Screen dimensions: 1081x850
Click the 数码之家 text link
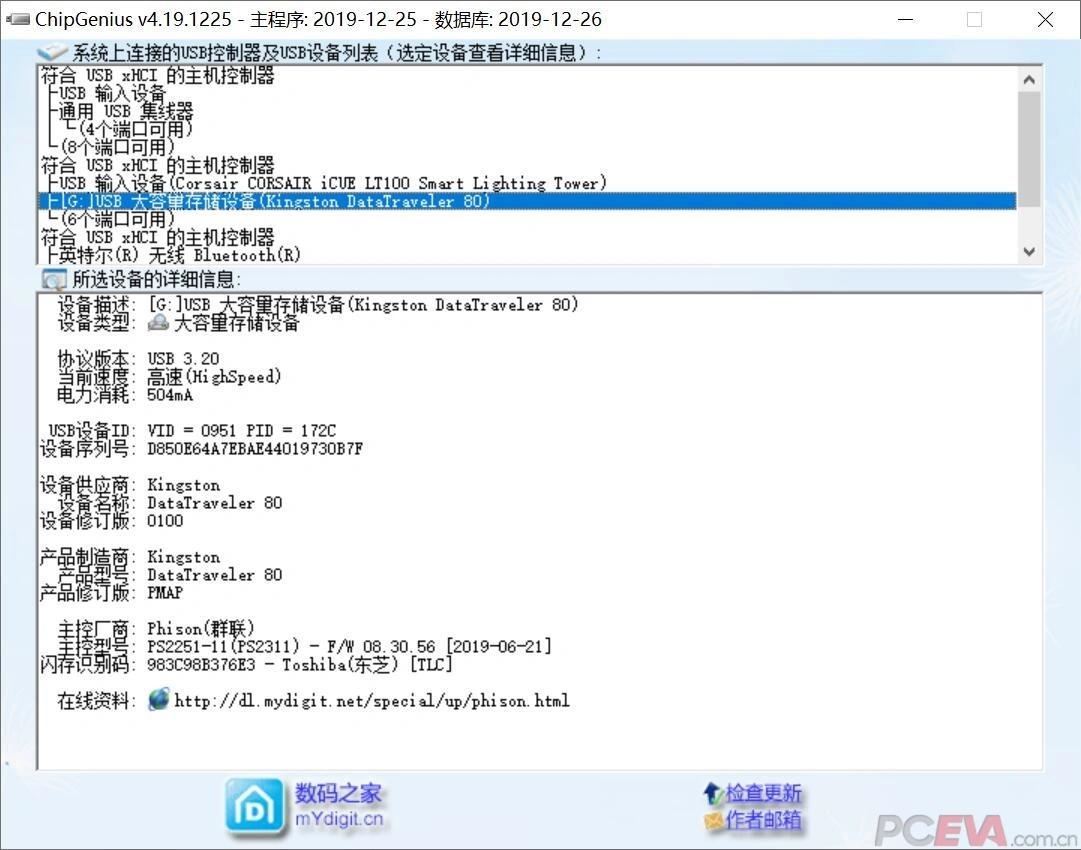coord(338,793)
